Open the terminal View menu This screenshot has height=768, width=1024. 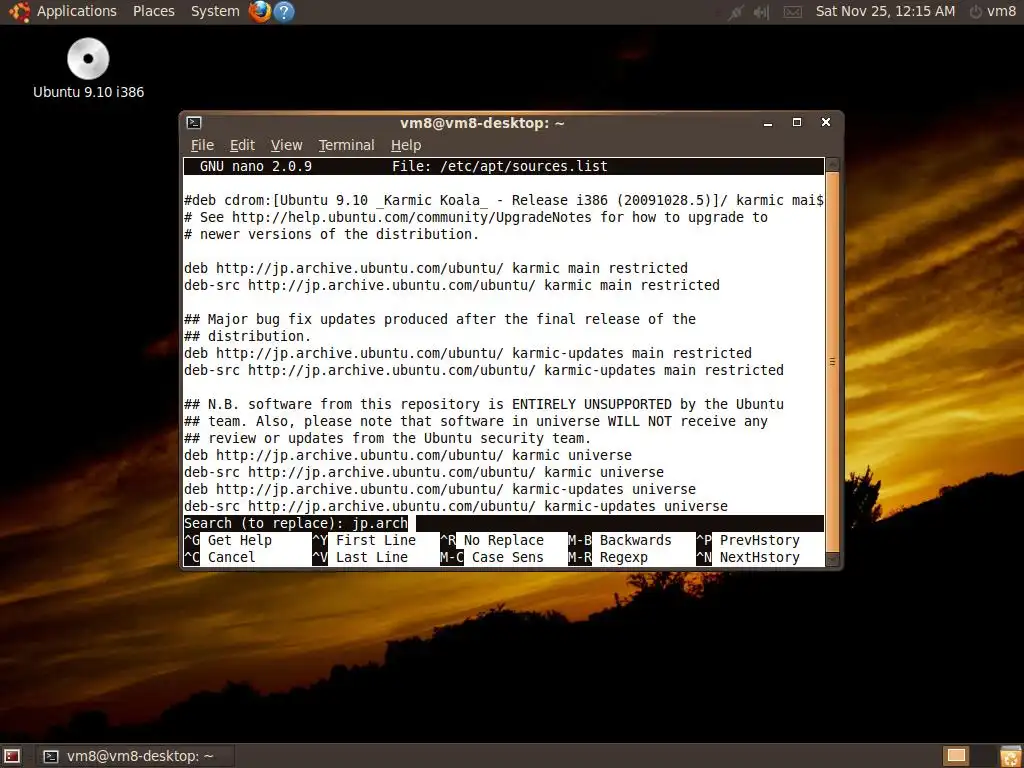[287, 145]
